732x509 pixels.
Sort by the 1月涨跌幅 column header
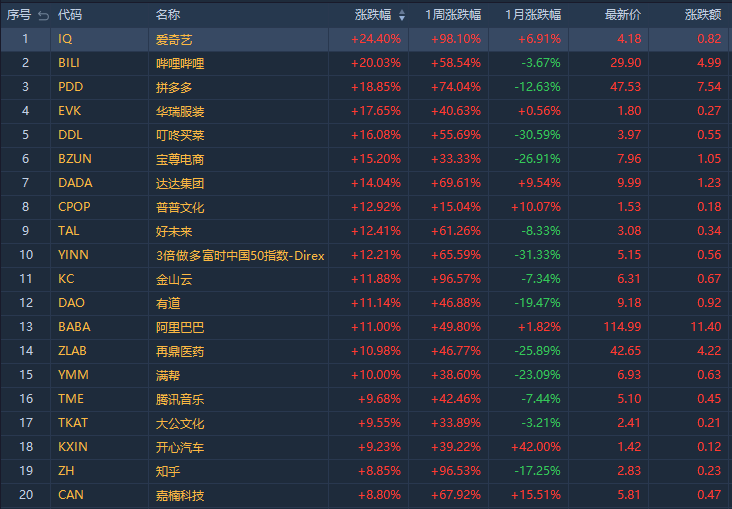pos(533,15)
